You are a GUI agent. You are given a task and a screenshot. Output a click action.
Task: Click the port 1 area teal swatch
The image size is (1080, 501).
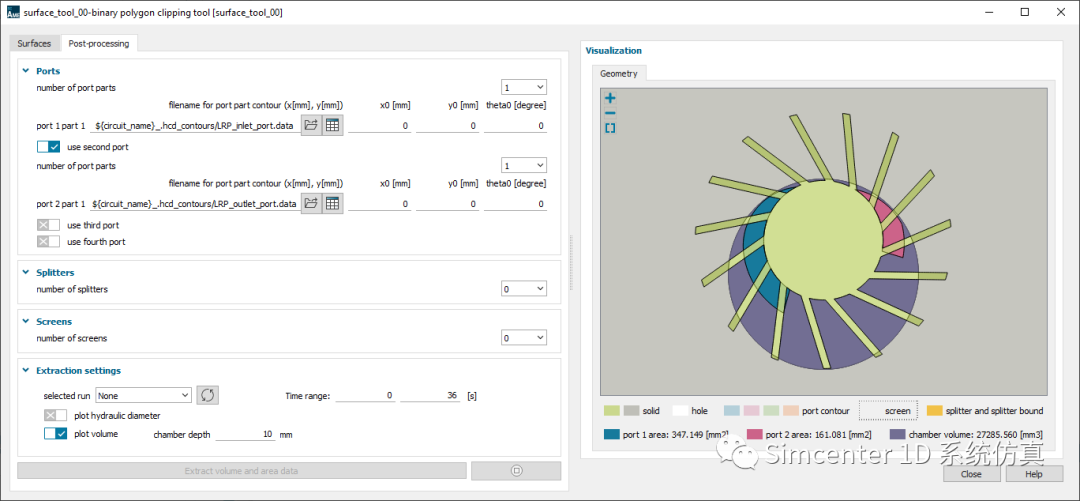(x=610, y=435)
